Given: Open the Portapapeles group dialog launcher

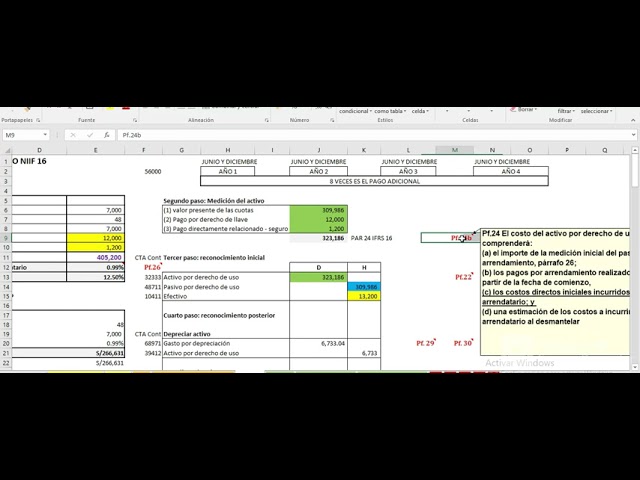Looking at the screenshot, I should pyautogui.click(x=36, y=120).
